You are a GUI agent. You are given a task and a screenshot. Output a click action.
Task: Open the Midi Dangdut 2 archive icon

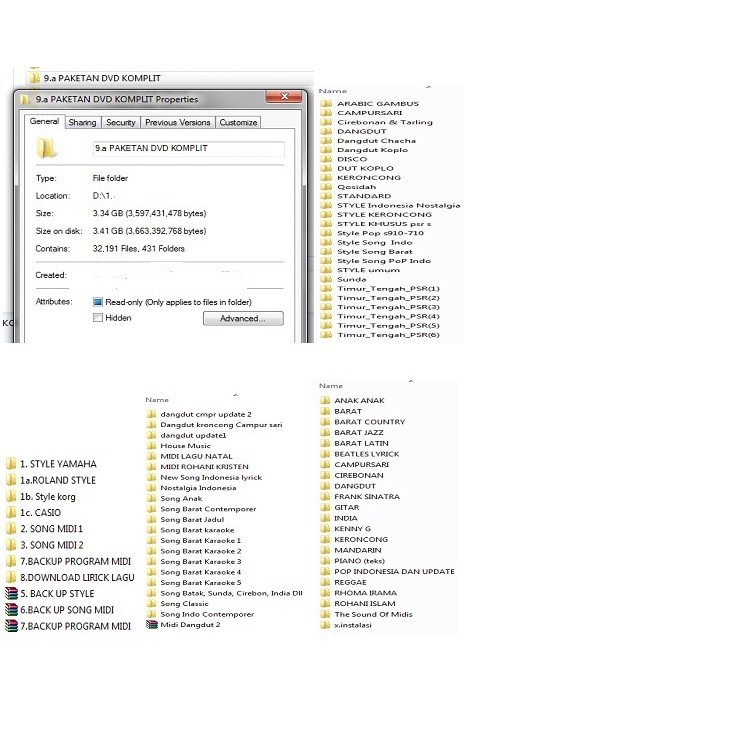click(151, 625)
